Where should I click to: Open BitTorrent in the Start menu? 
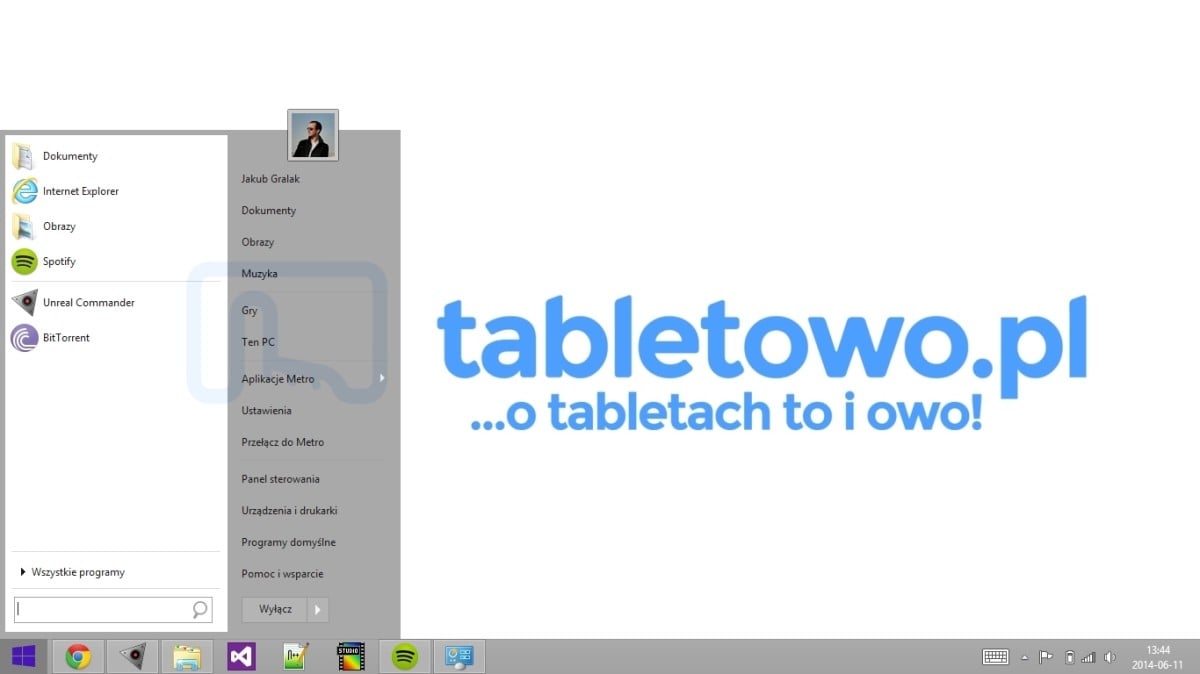pyautogui.click(x=65, y=338)
